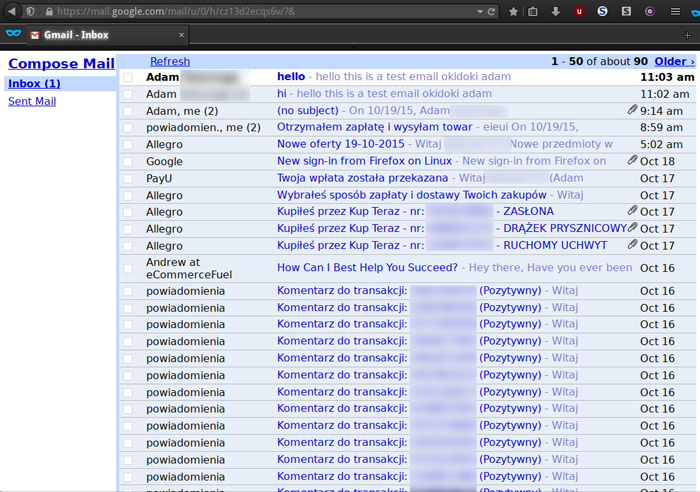Go to Older messages
700x492 pixels.
point(675,61)
